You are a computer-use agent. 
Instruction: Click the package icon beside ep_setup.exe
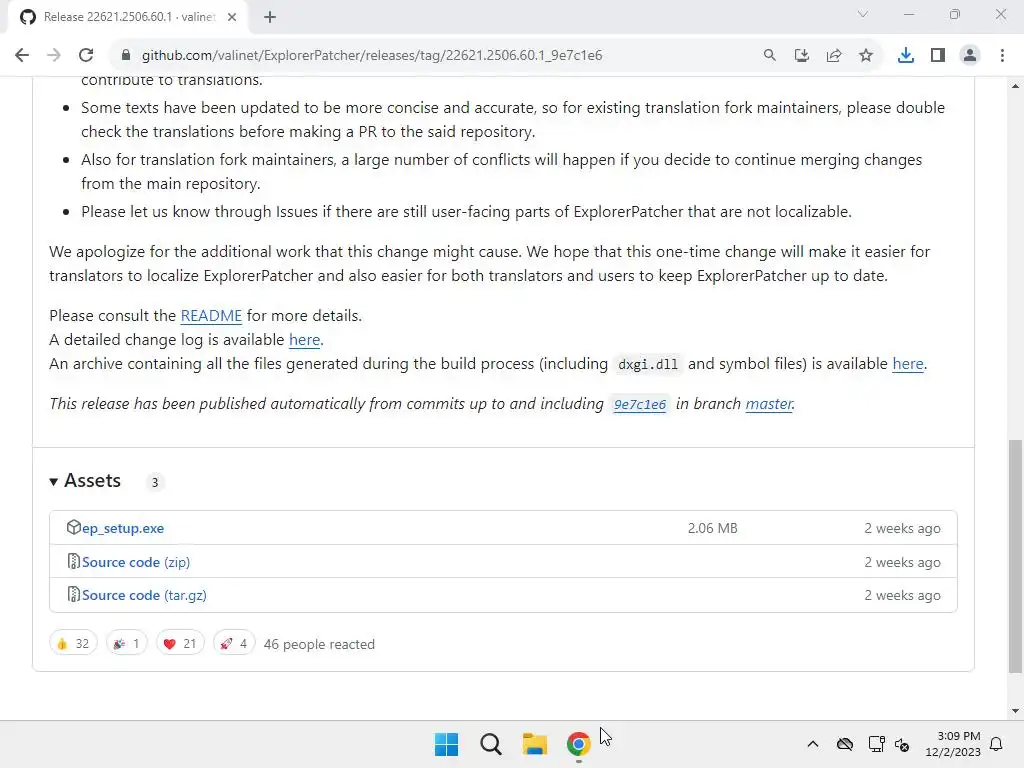tap(73, 527)
